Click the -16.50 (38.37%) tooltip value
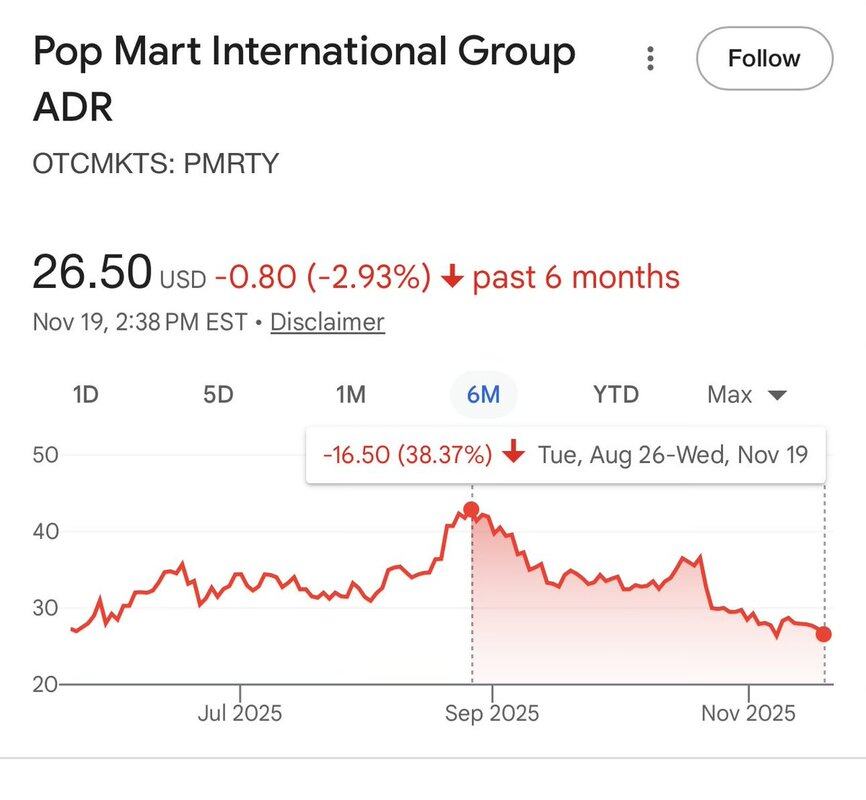Viewport: 866px width, 800px height. pyautogui.click(x=407, y=455)
